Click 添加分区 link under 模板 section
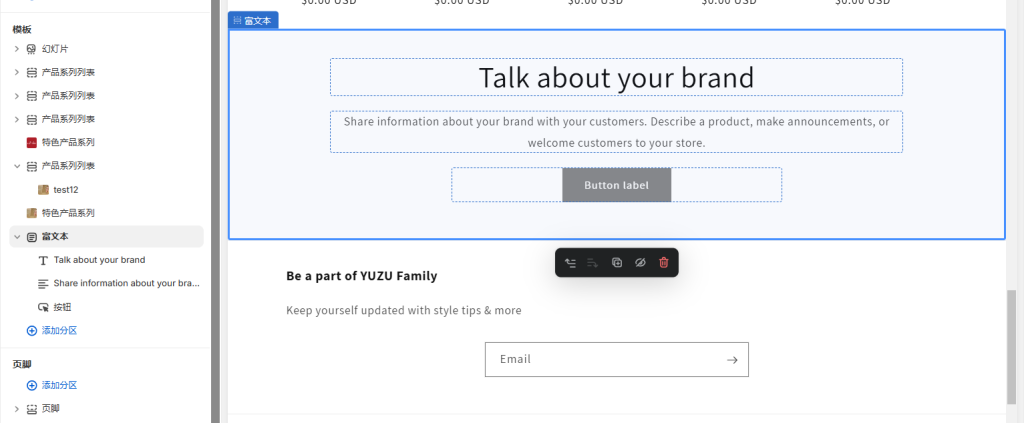 [59, 330]
